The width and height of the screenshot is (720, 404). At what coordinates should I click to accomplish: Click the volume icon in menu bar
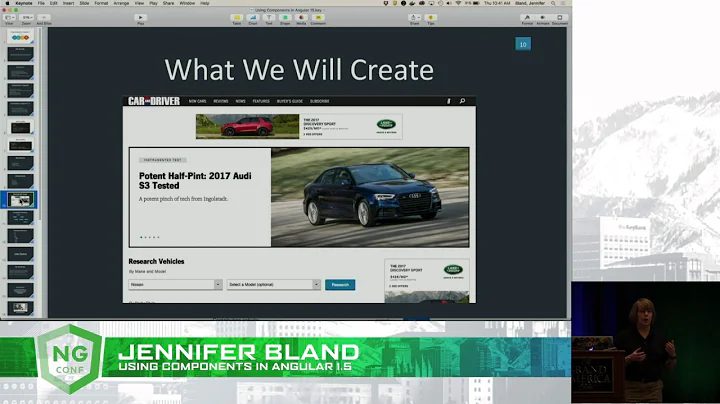click(449, 3)
